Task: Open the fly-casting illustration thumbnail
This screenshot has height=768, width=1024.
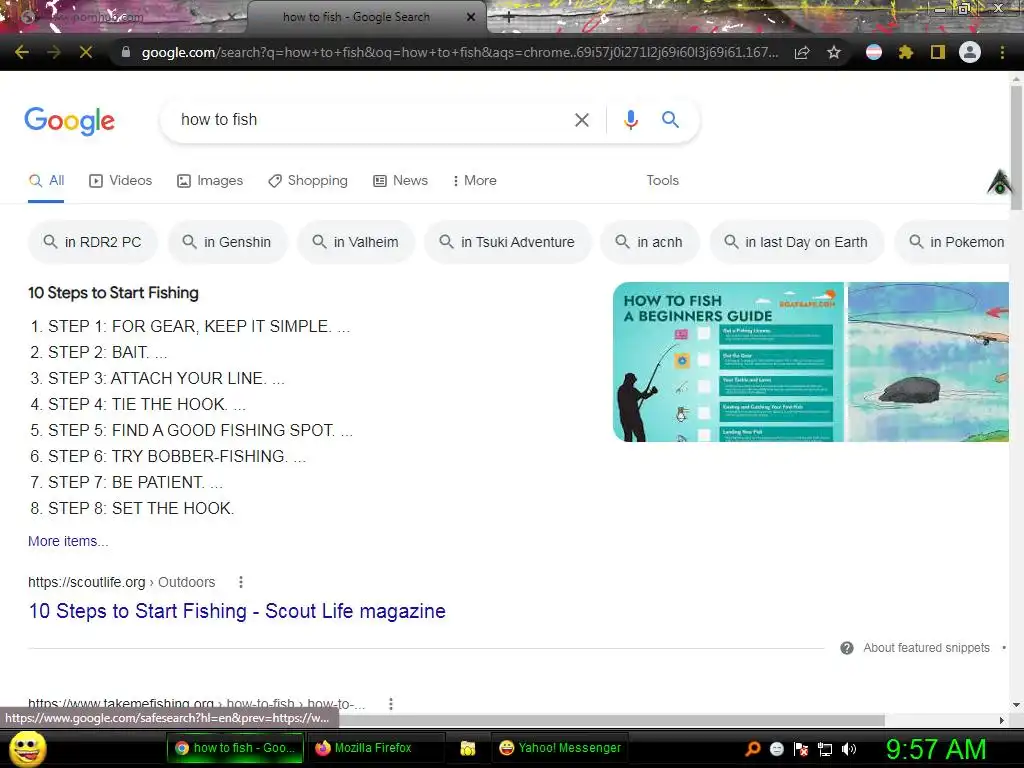Action: pyautogui.click(x=928, y=362)
